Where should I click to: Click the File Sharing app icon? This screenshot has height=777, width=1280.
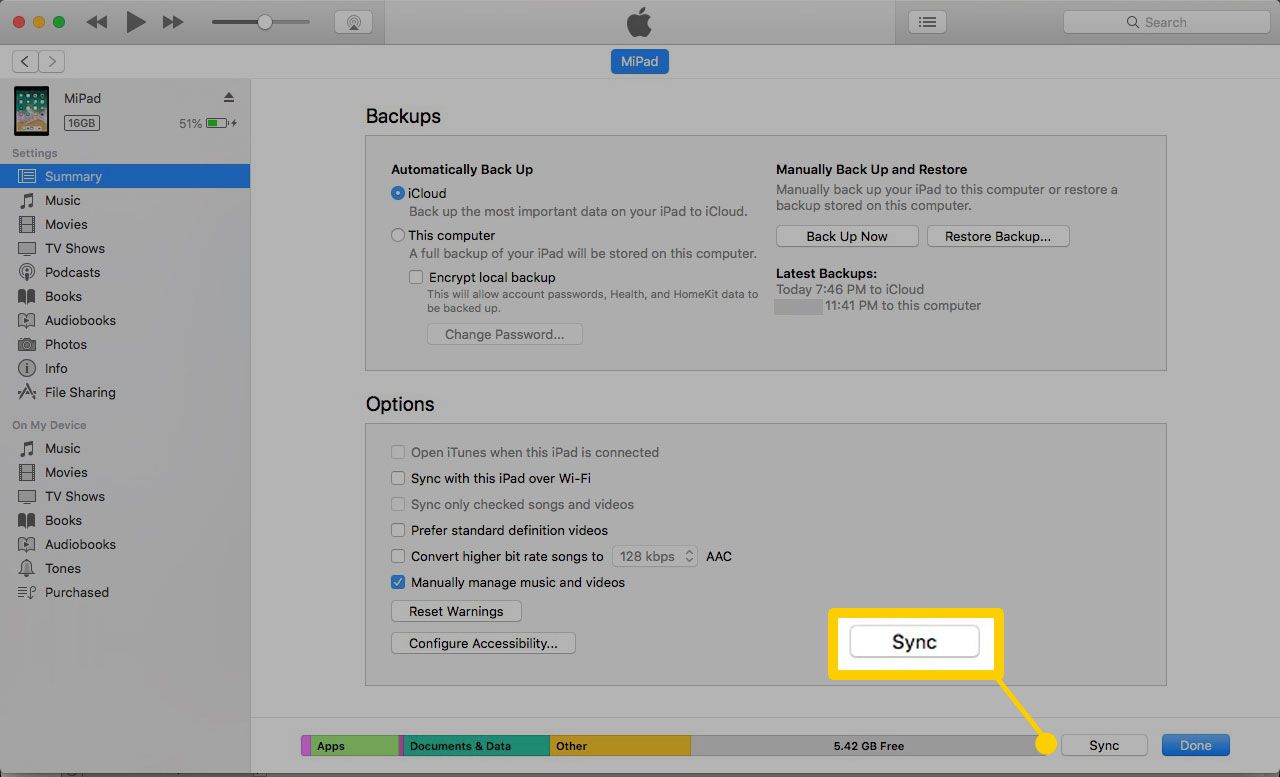[27, 392]
